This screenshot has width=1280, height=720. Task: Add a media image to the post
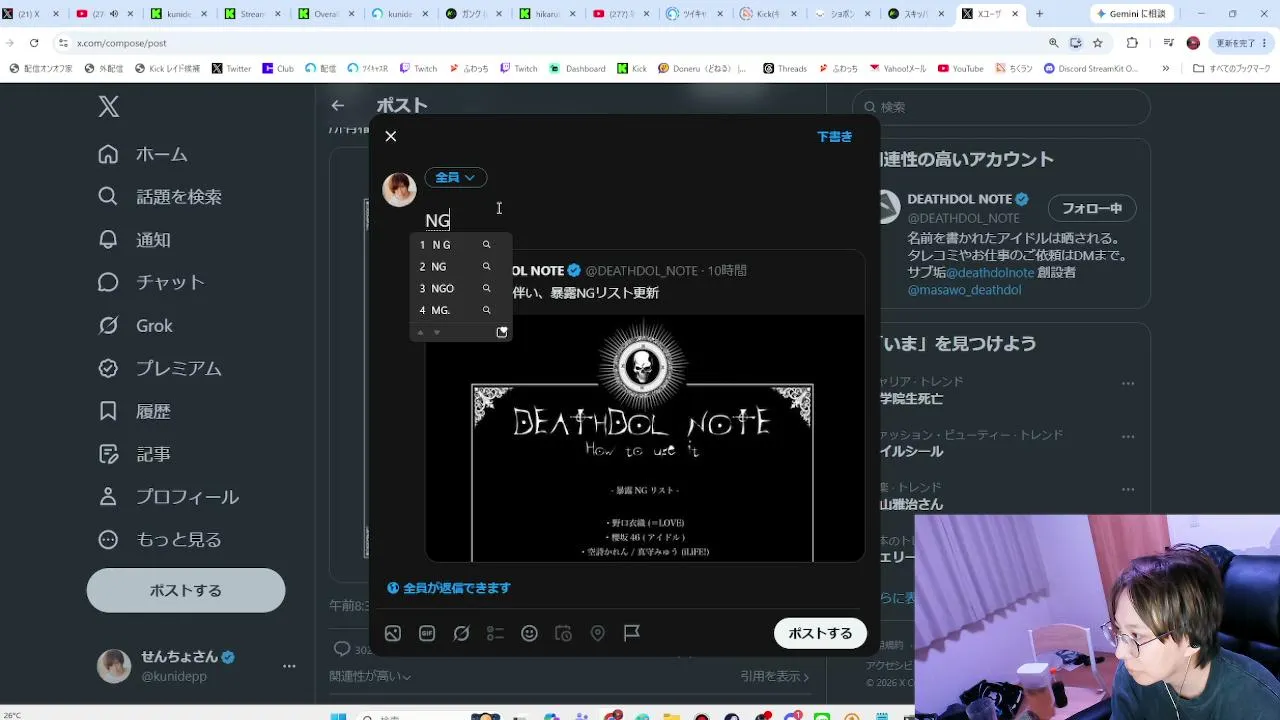pyautogui.click(x=393, y=633)
